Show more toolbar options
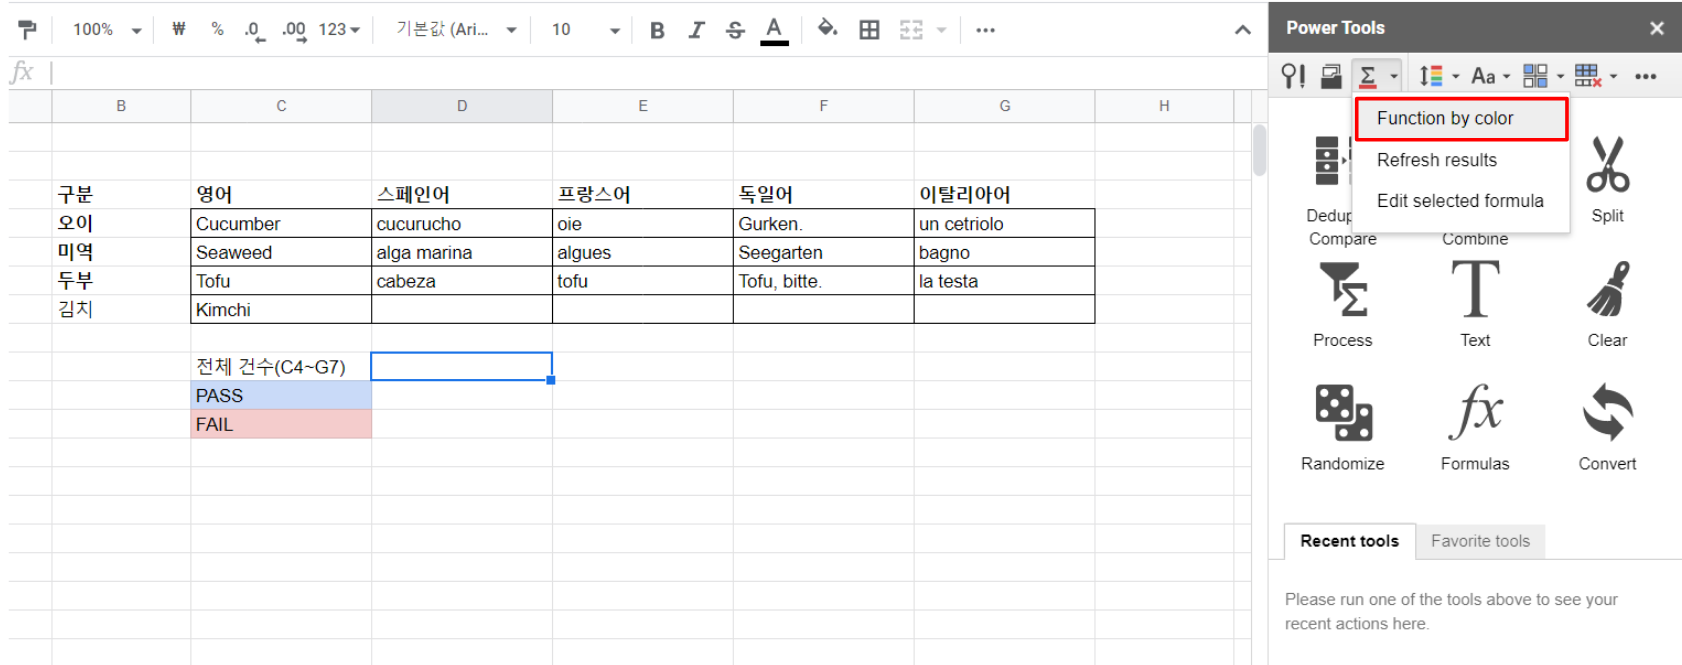Viewport: 1682px width, 665px height. 986,30
